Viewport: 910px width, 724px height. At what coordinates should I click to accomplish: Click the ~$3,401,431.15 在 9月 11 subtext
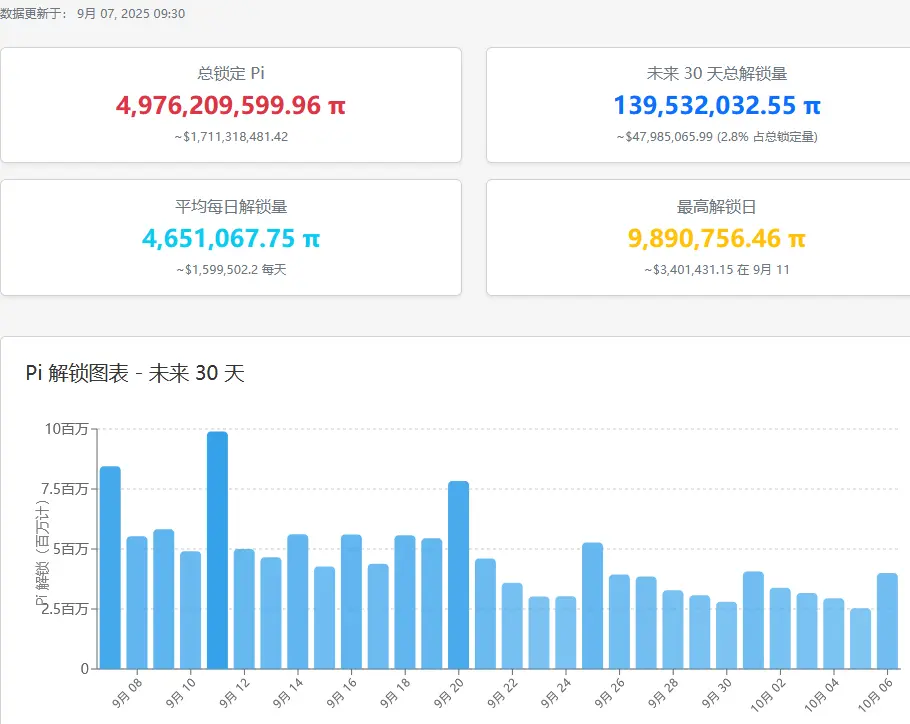pyautogui.click(x=717, y=270)
